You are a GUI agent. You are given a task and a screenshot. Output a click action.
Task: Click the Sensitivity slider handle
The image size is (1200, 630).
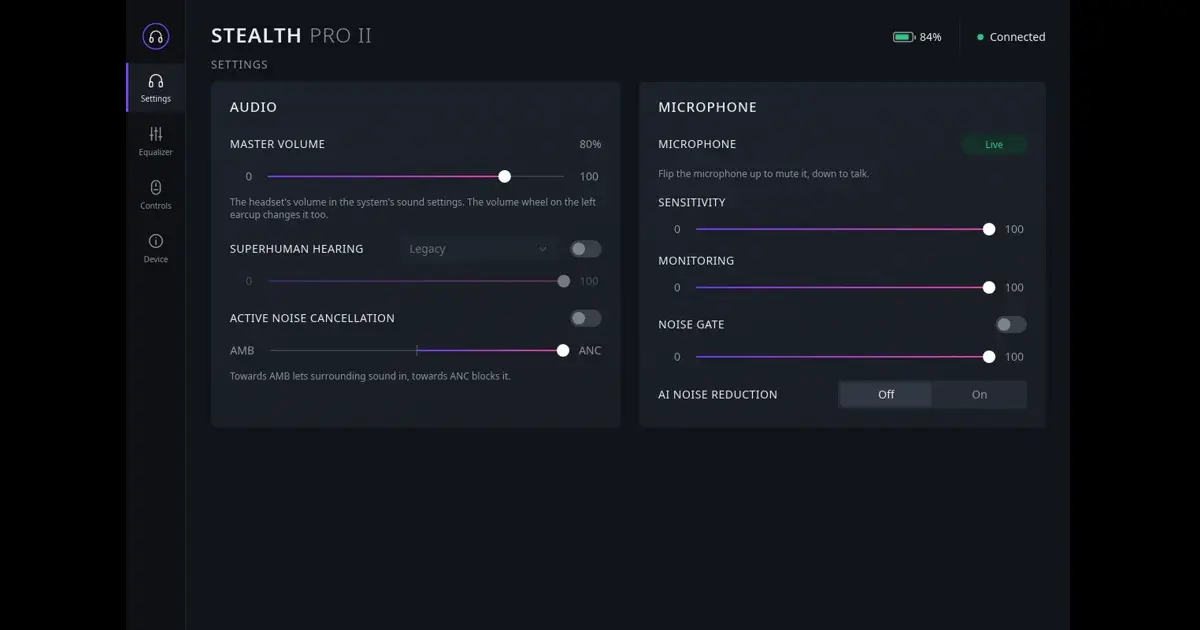[989, 229]
